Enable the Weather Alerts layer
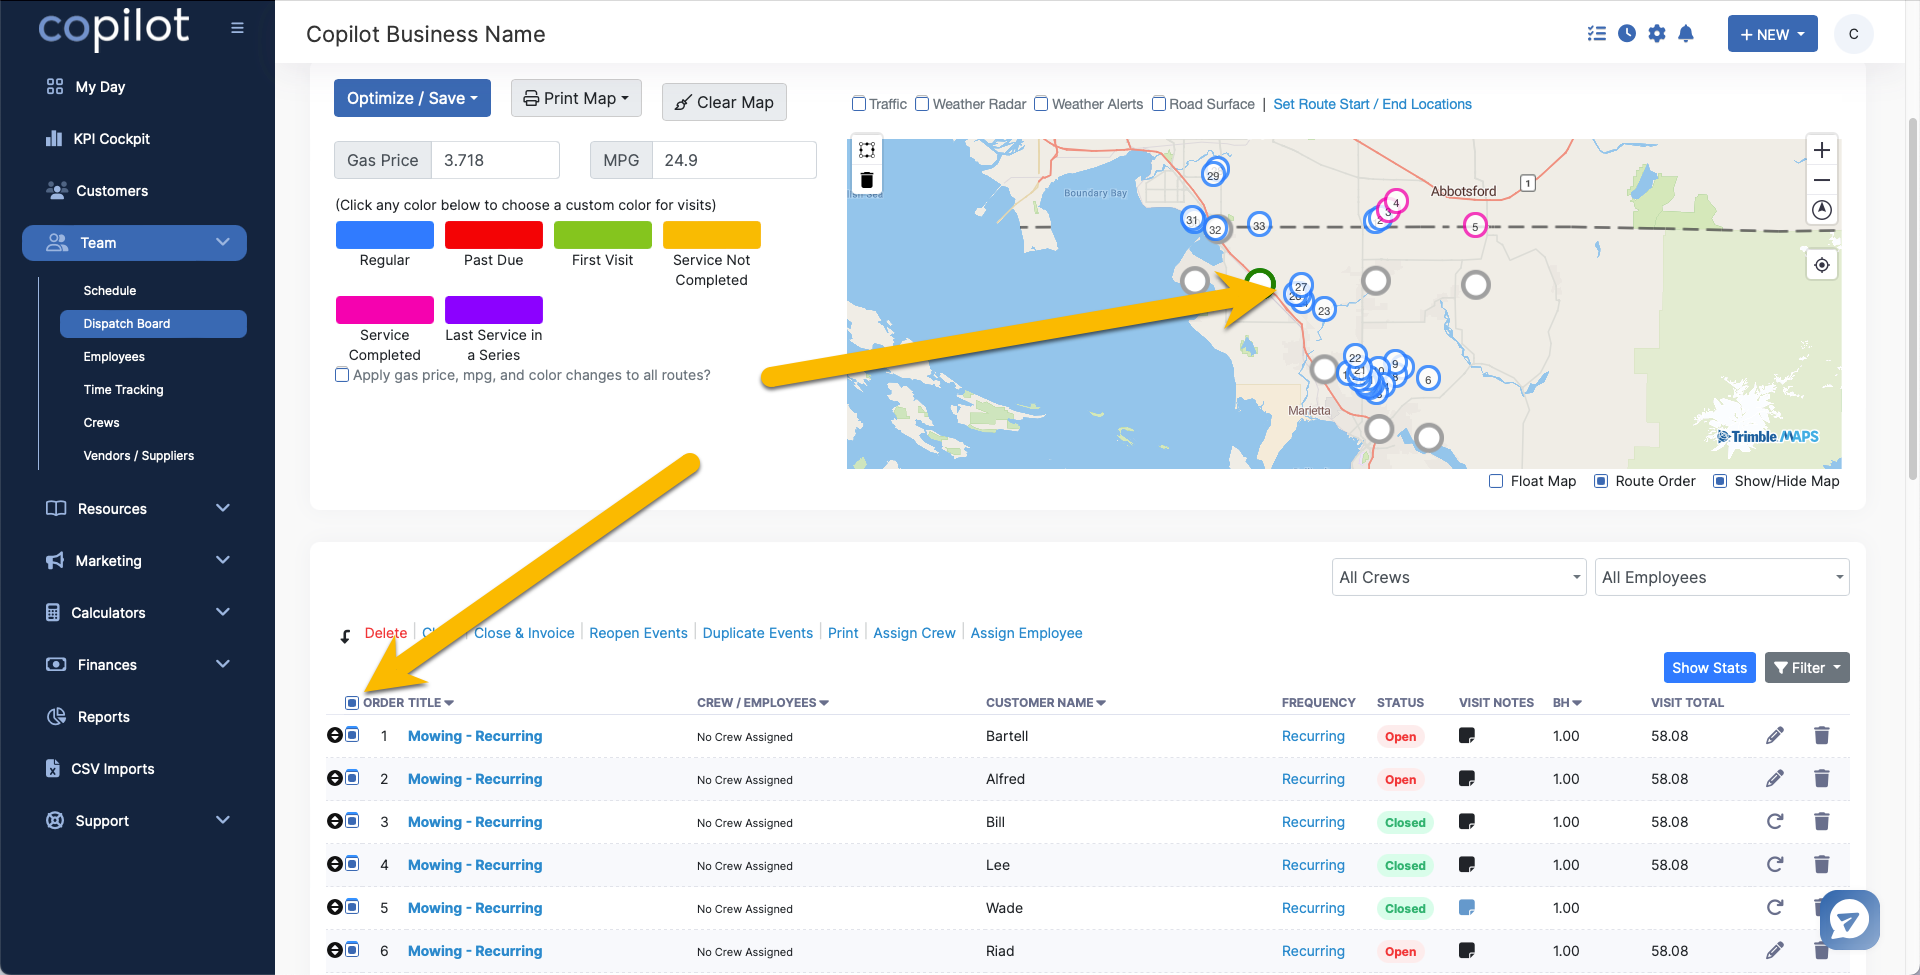1920x975 pixels. coord(1041,104)
